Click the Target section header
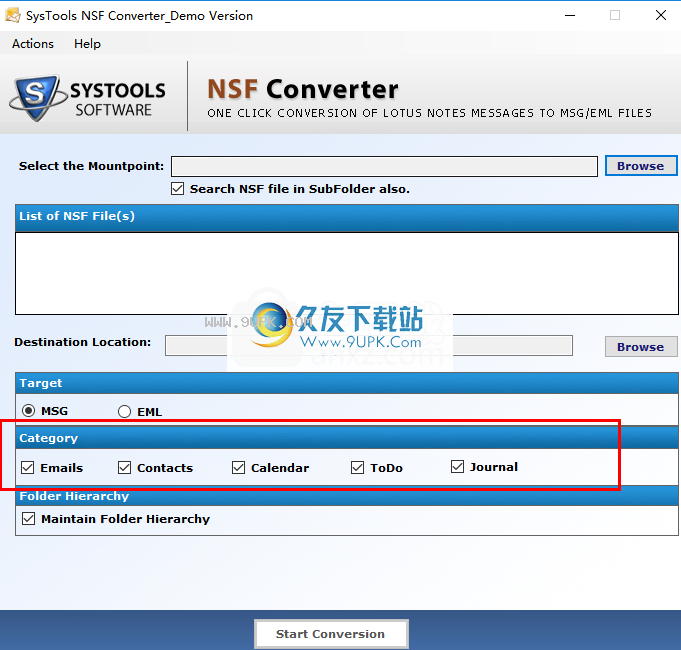This screenshot has width=681, height=650. click(x=347, y=383)
